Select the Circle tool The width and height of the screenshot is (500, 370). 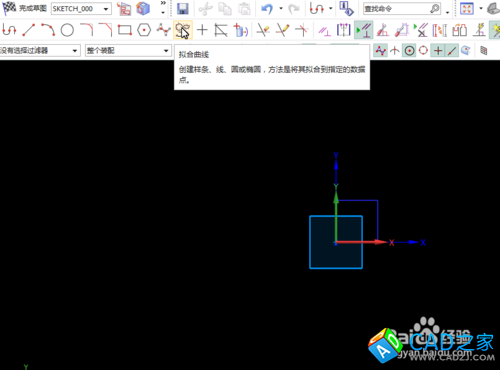click(67, 30)
